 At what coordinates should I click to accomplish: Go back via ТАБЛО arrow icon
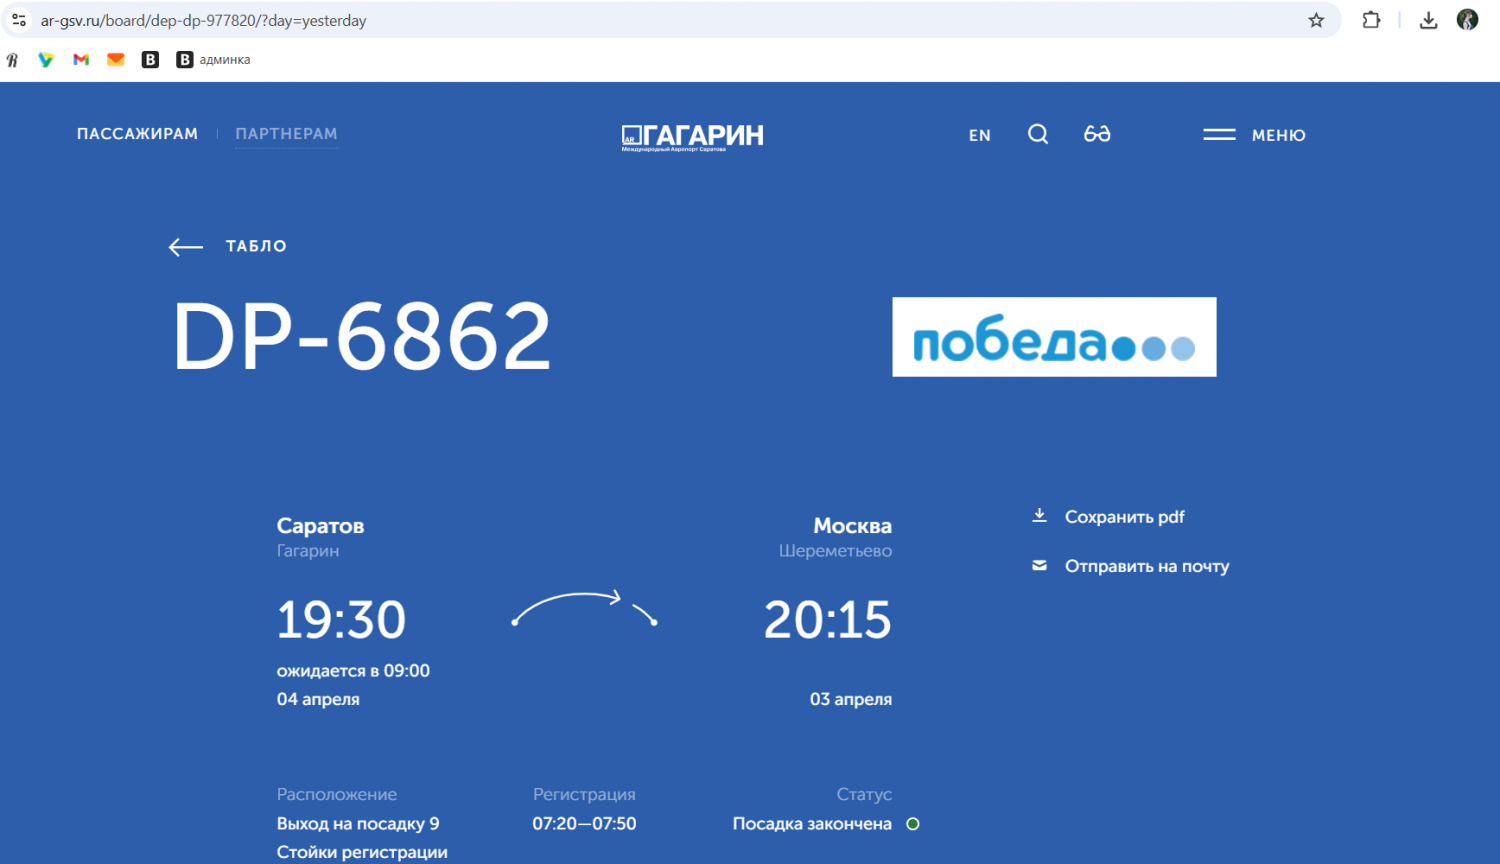coord(186,247)
